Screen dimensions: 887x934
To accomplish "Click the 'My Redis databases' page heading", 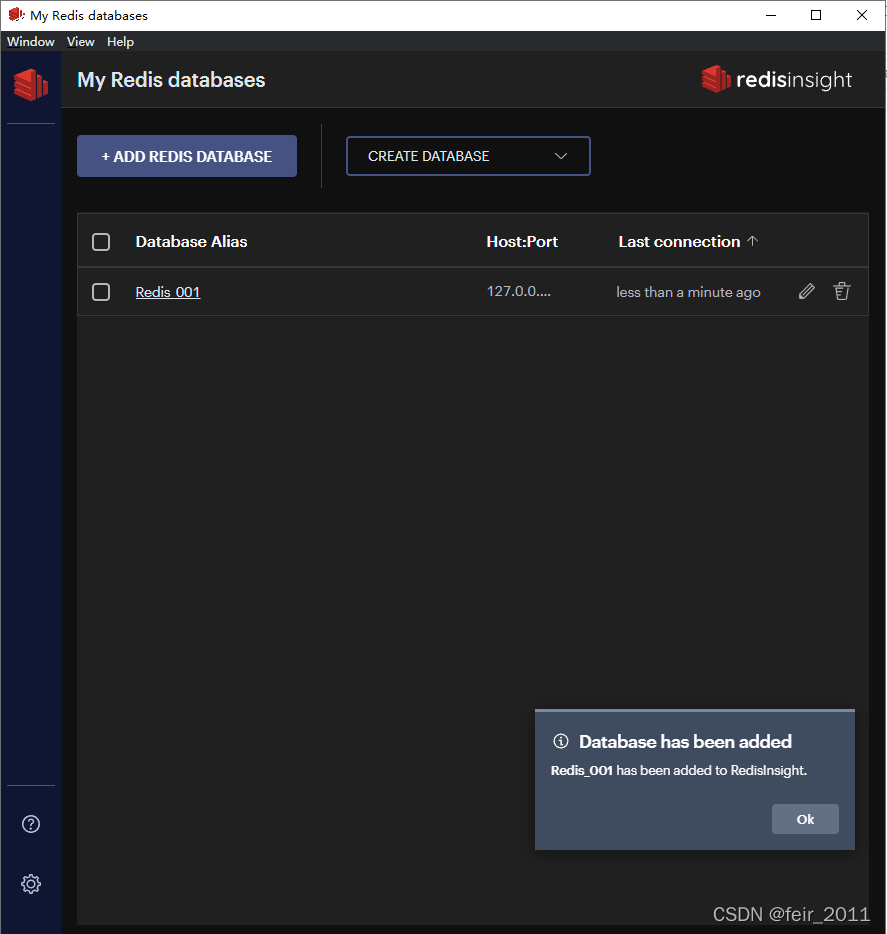I will 171,80.
